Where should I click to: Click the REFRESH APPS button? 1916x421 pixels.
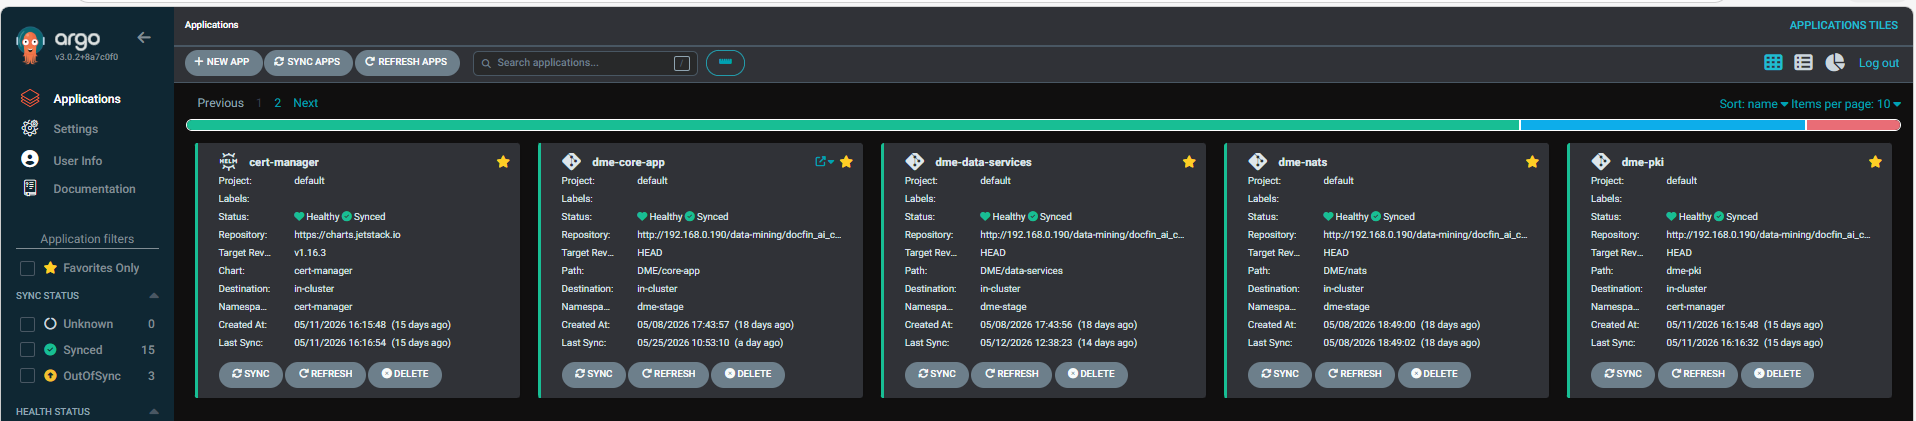click(x=406, y=62)
